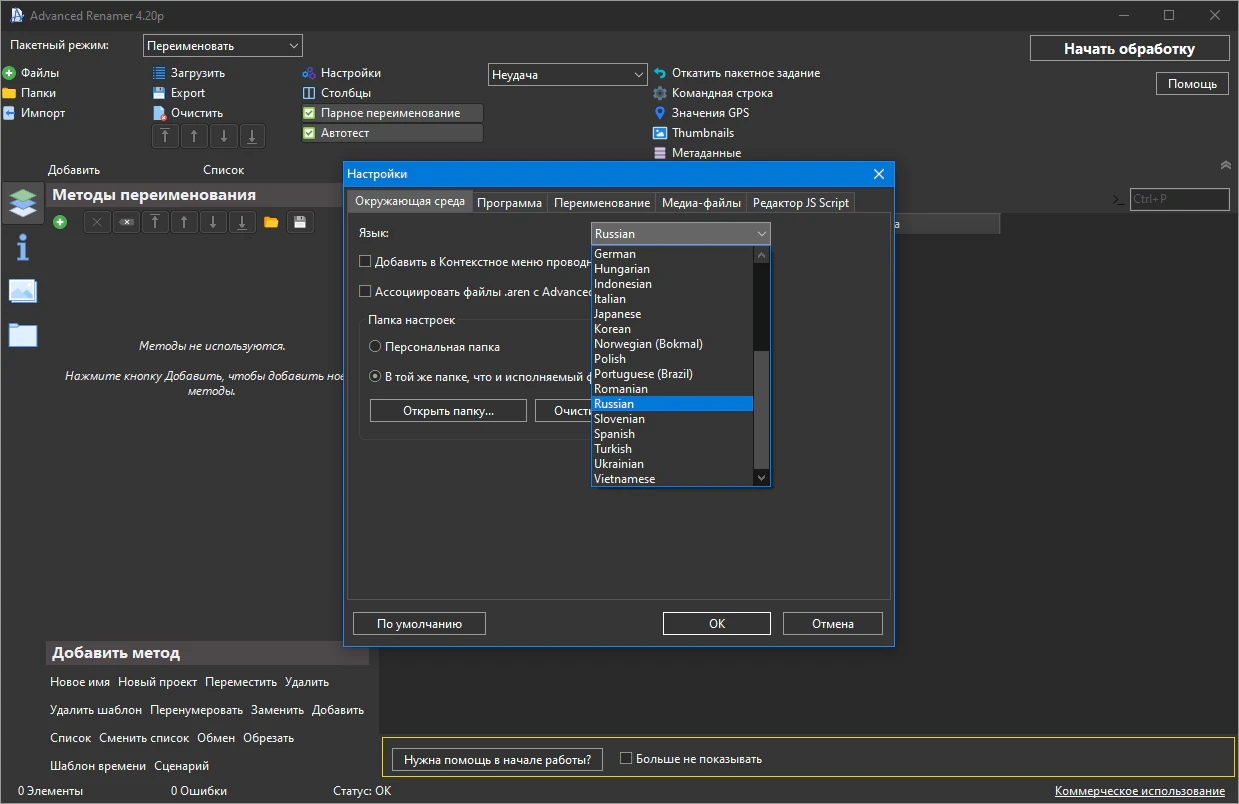Expand the Пакетный режим dropdown
The width and height of the screenshot is (1239, 804).
pyautogui.click(x=222, y=46)
